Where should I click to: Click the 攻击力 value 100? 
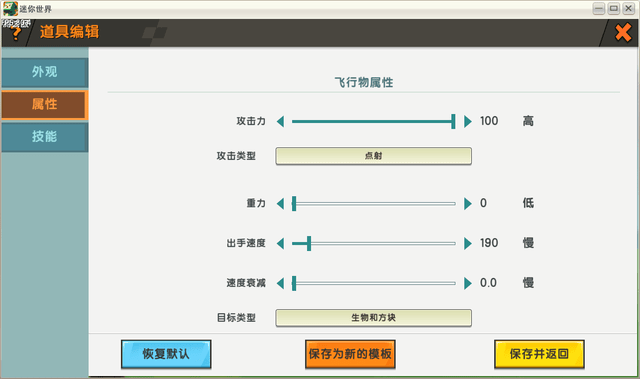click(x=489, y=121)
